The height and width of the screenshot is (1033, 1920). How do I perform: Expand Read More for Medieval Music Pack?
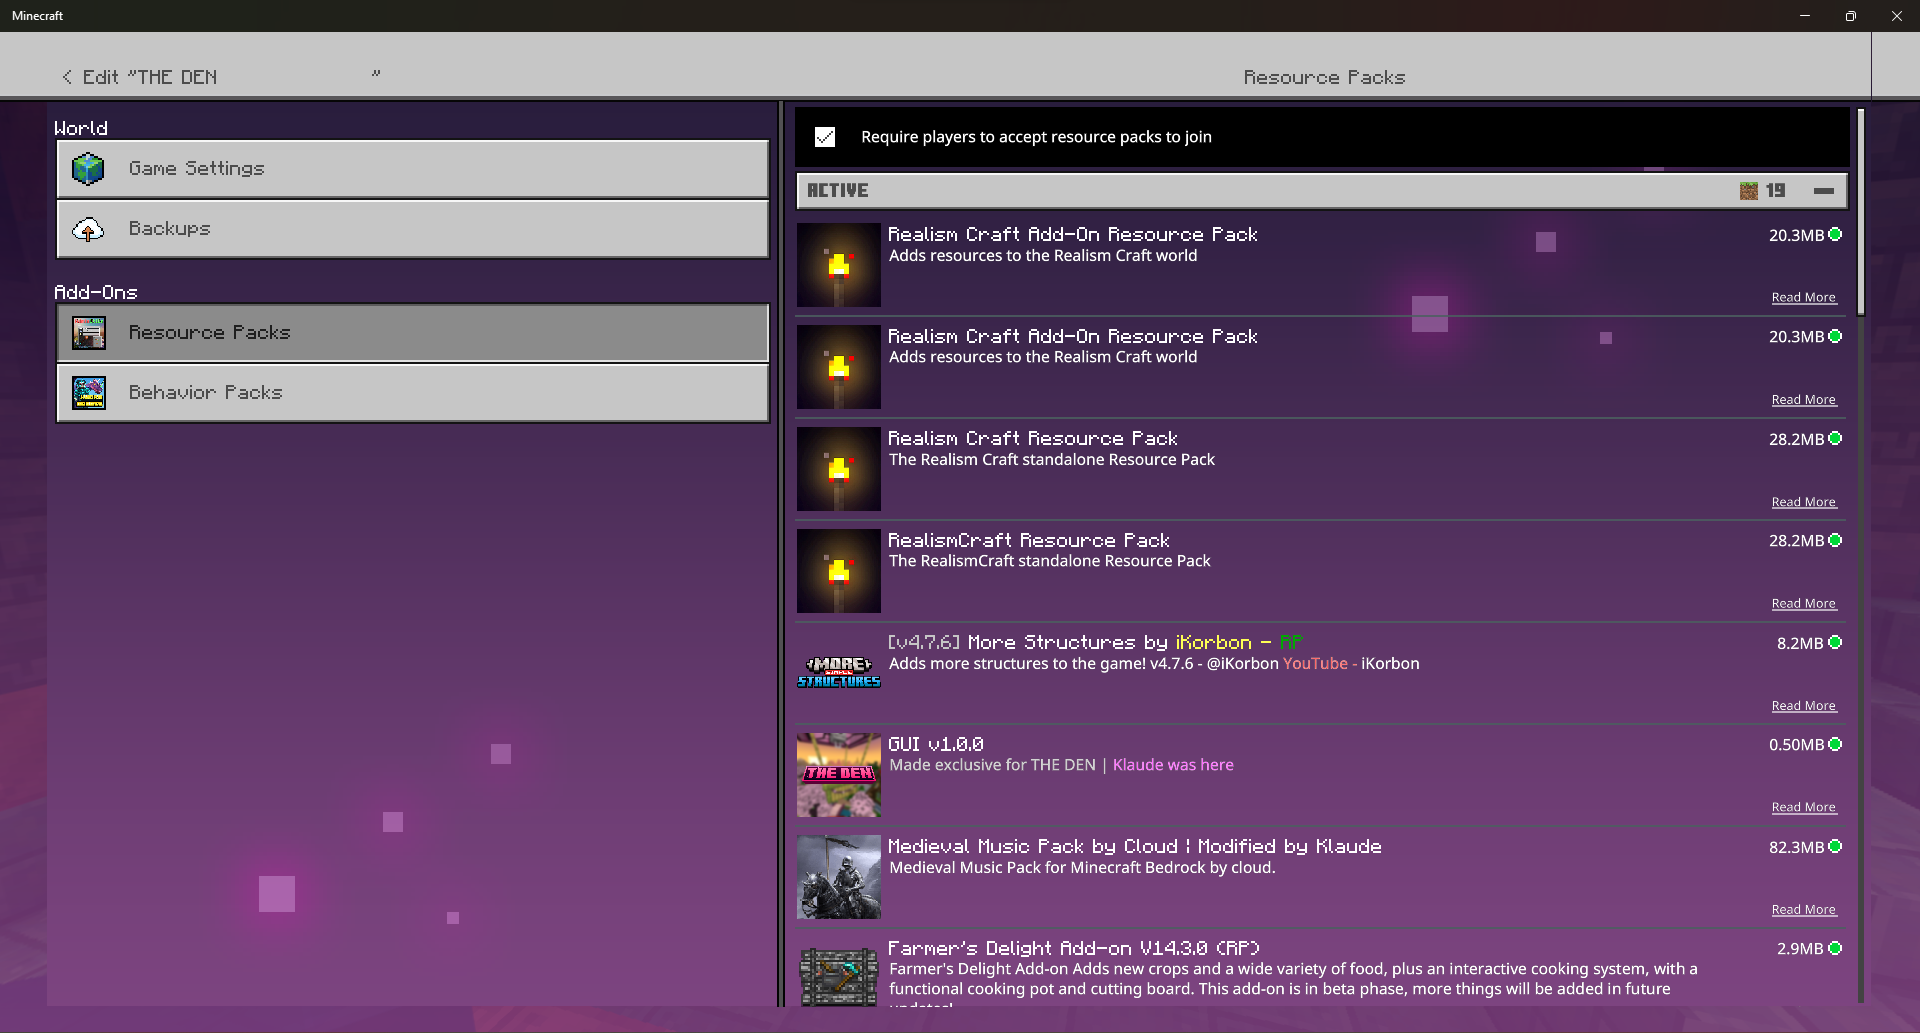point(1803,910)
